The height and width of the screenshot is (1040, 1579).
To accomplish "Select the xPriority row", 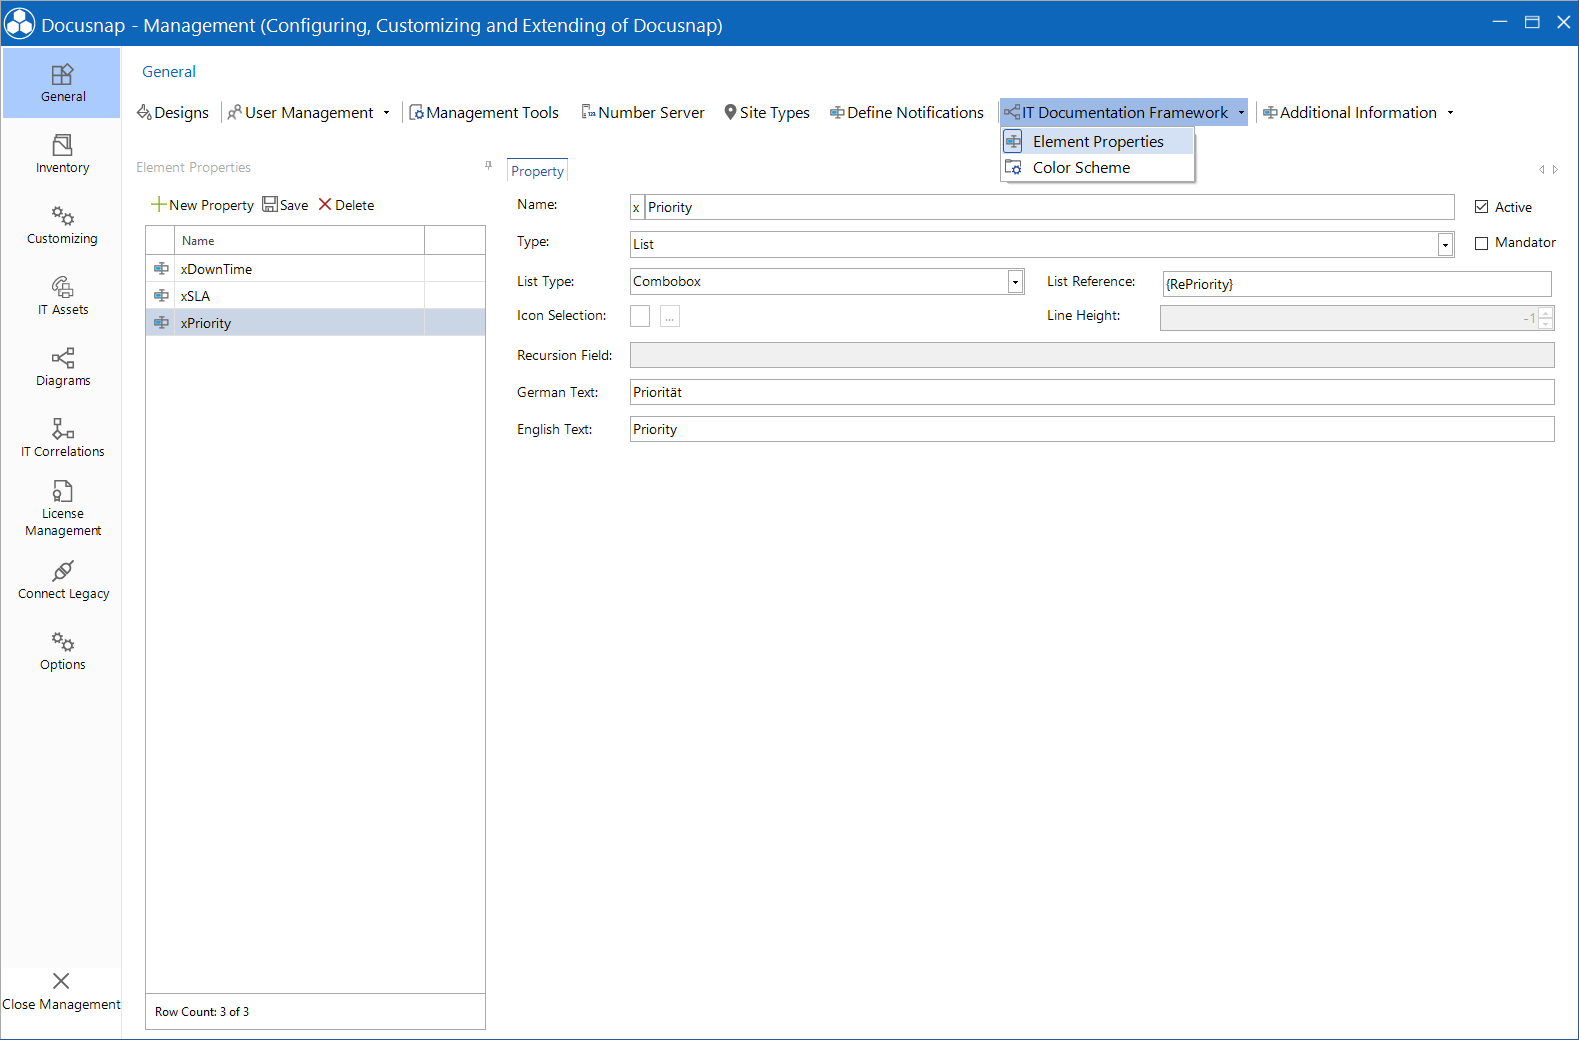I will click(x=315, y=322).
